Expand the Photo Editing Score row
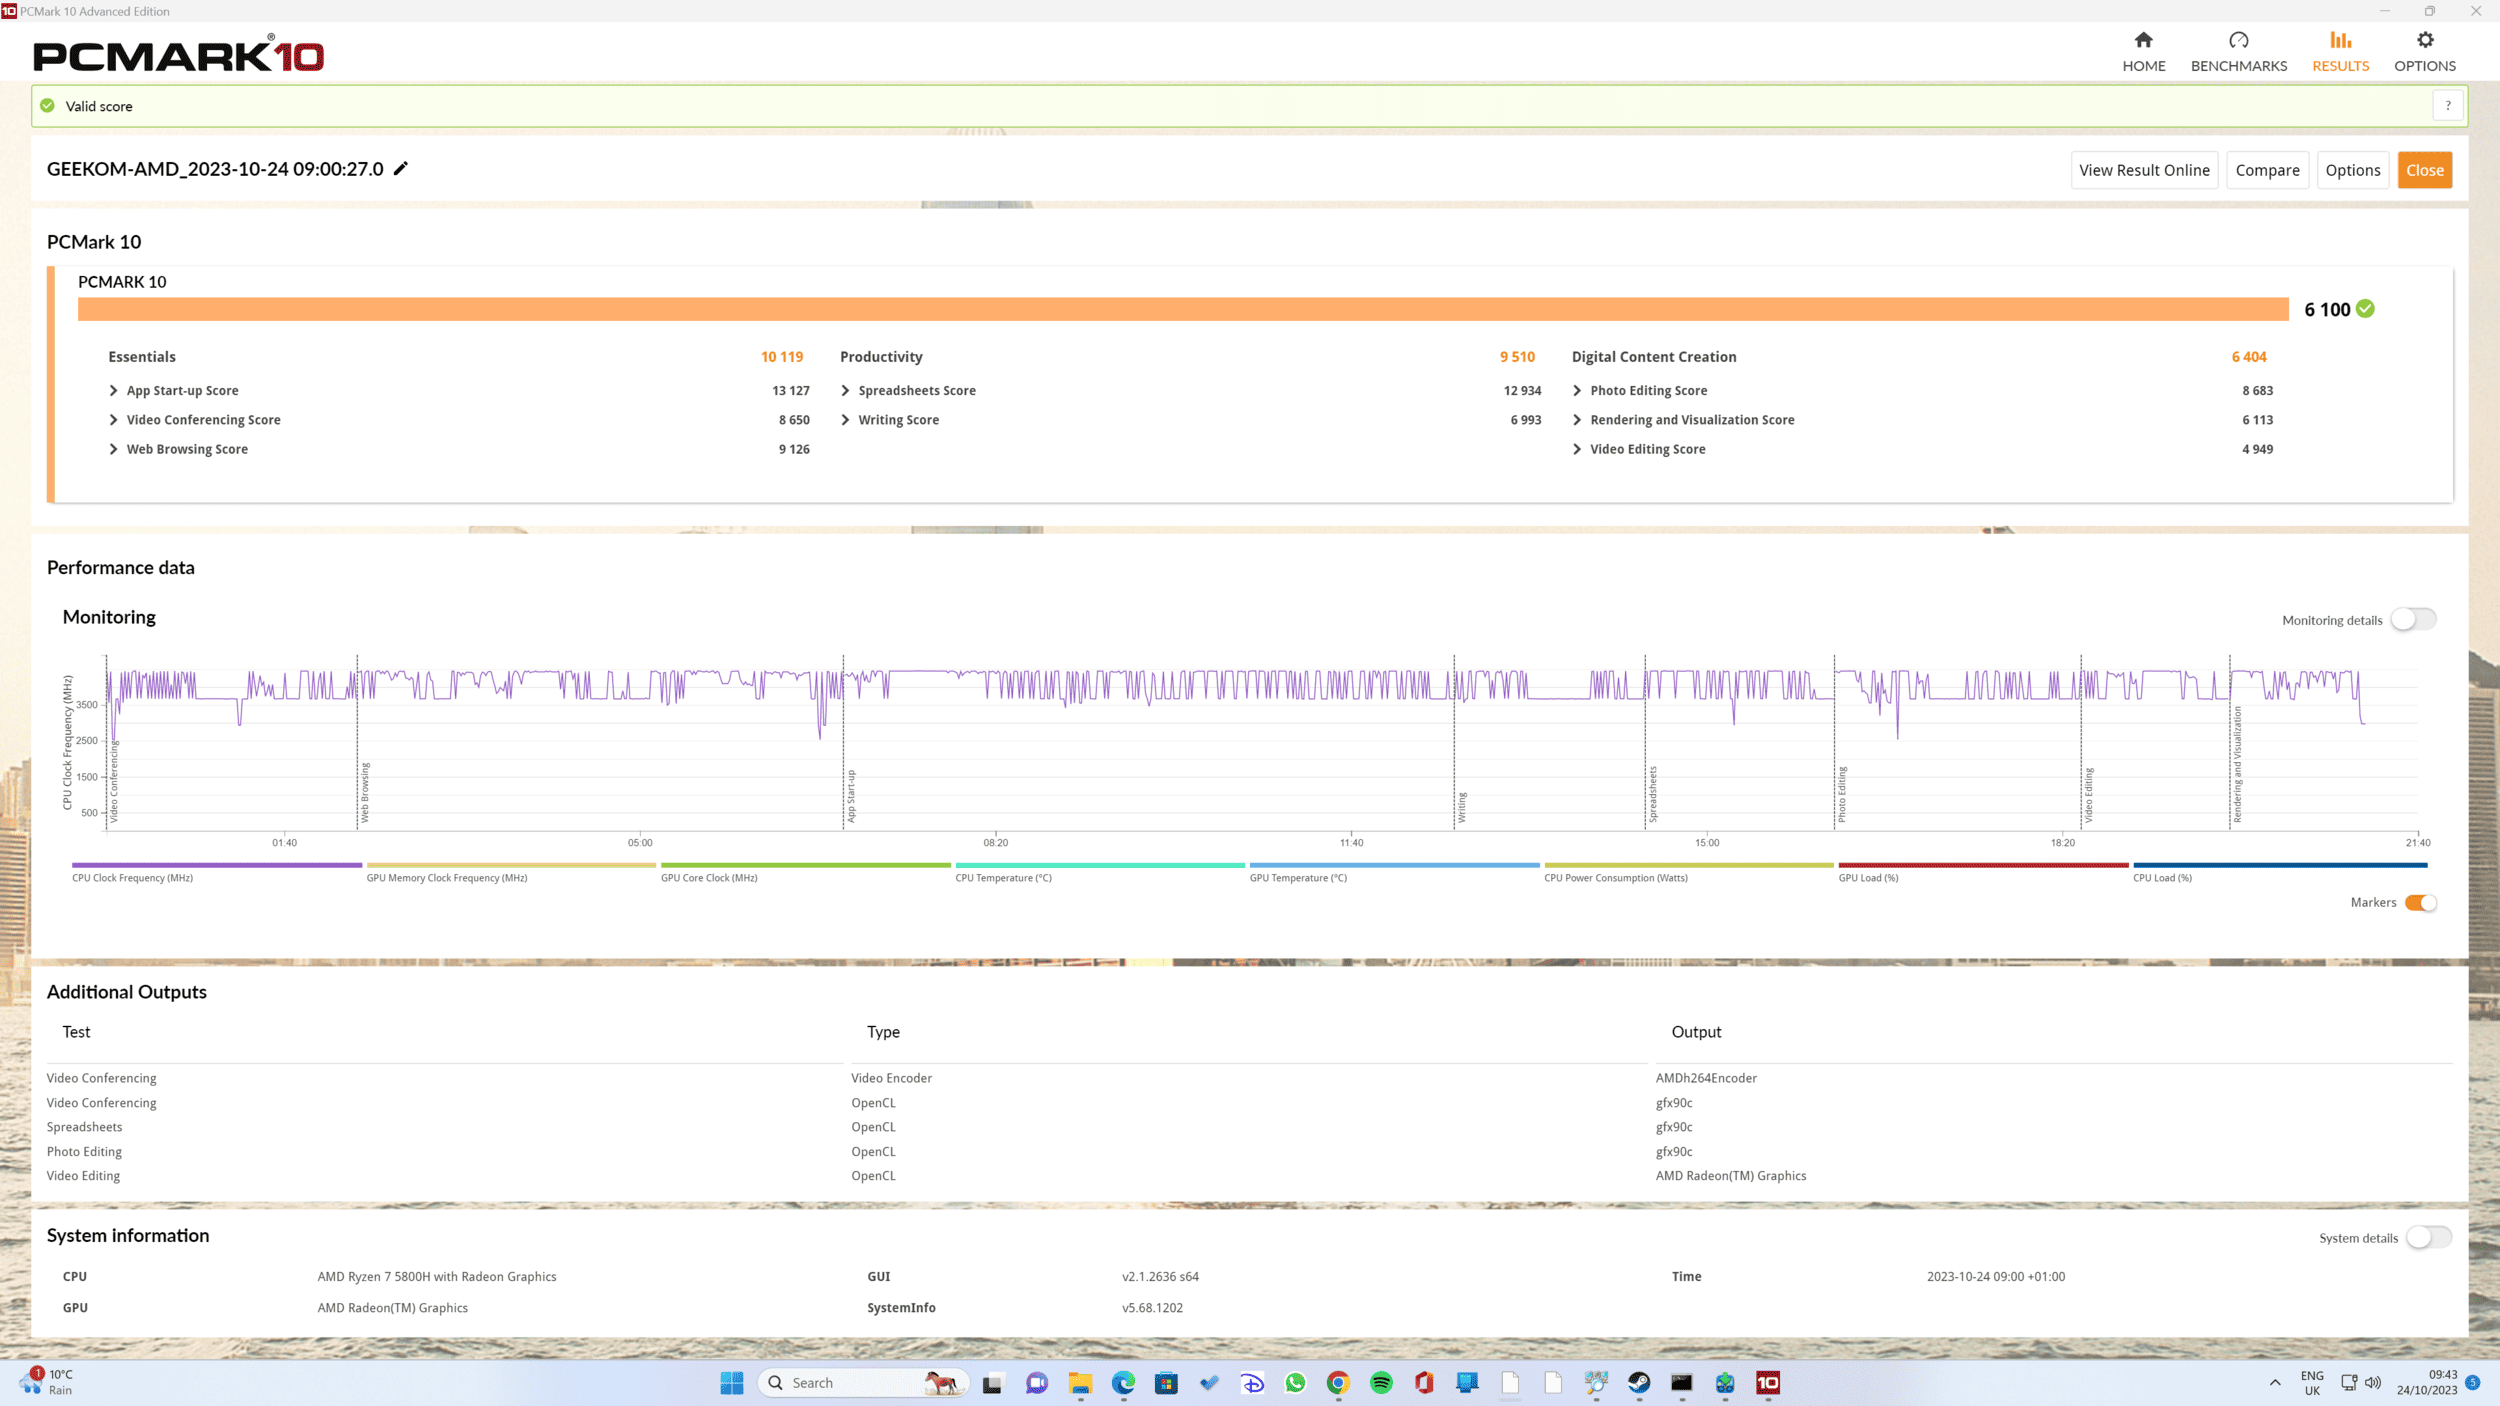This screenshot has height=1406, width=2500. (x=1578, y=391)
